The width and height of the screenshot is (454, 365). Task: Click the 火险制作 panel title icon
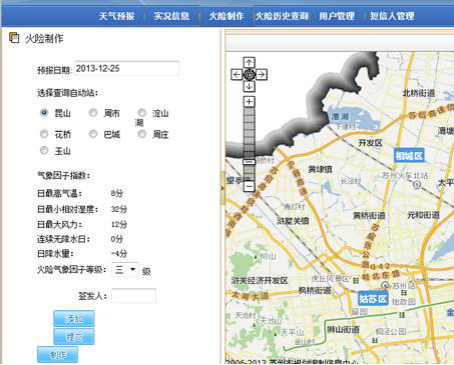click(x=14, y=38)
